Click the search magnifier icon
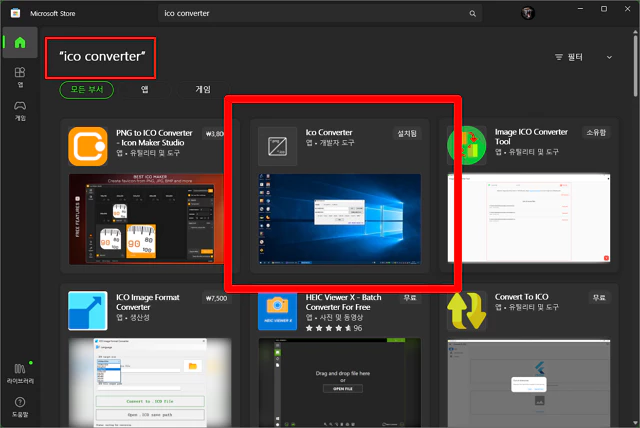 (472, 13)
